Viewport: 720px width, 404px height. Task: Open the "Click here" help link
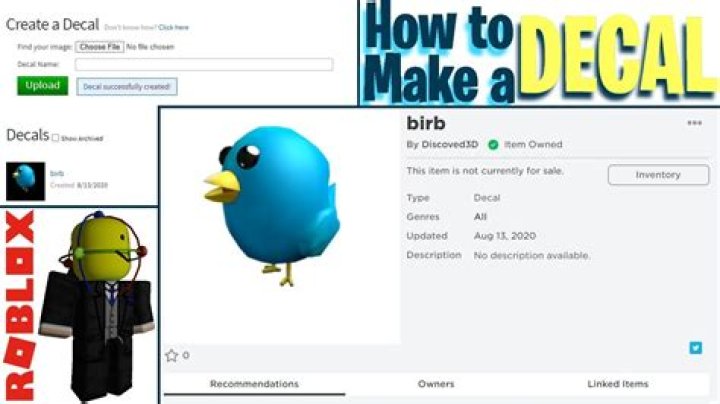pos(173,27)
